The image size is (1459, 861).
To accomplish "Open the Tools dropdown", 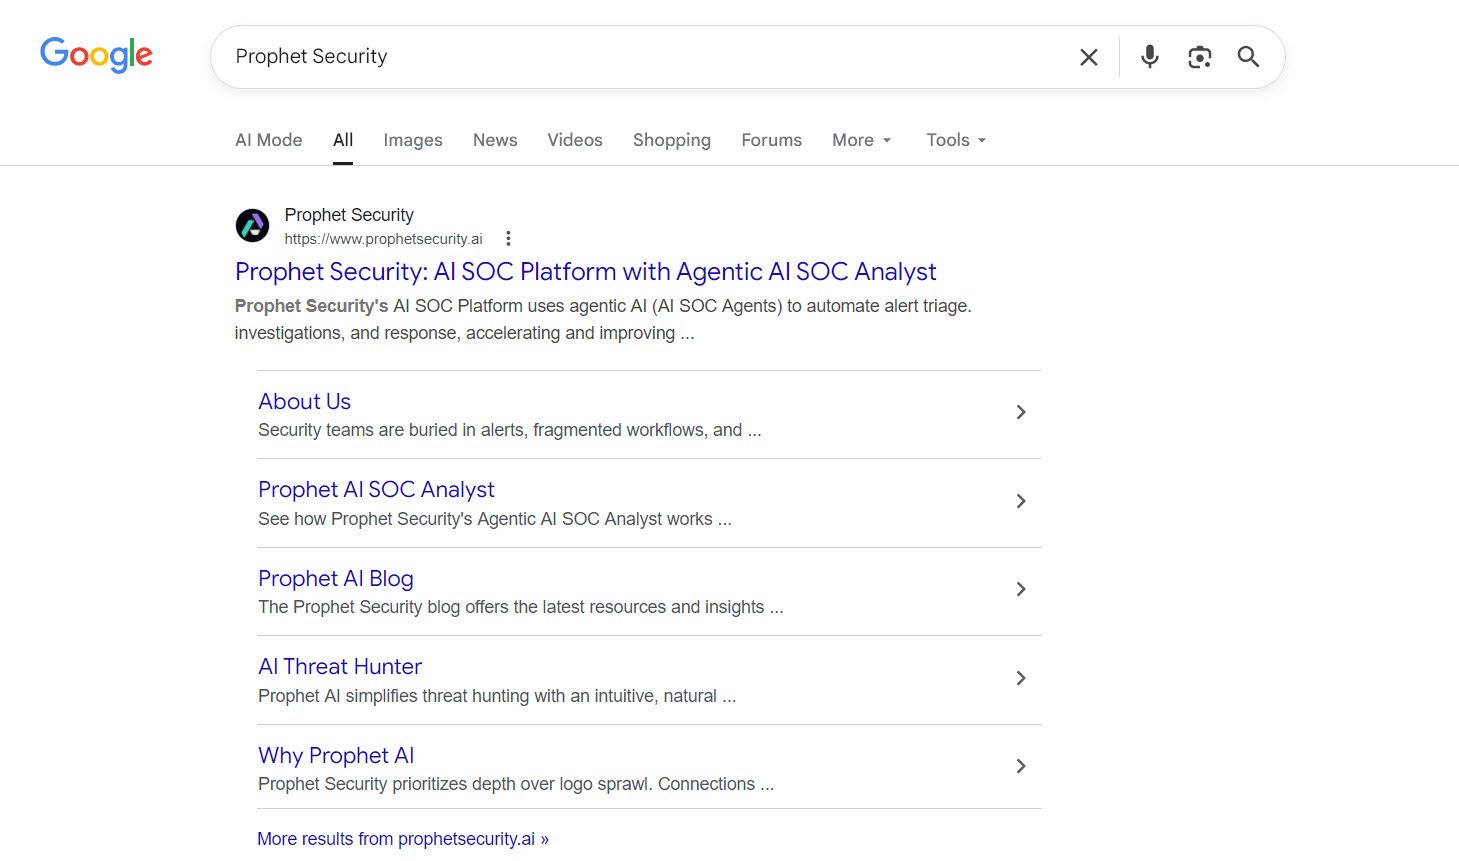I will point(955,140).
